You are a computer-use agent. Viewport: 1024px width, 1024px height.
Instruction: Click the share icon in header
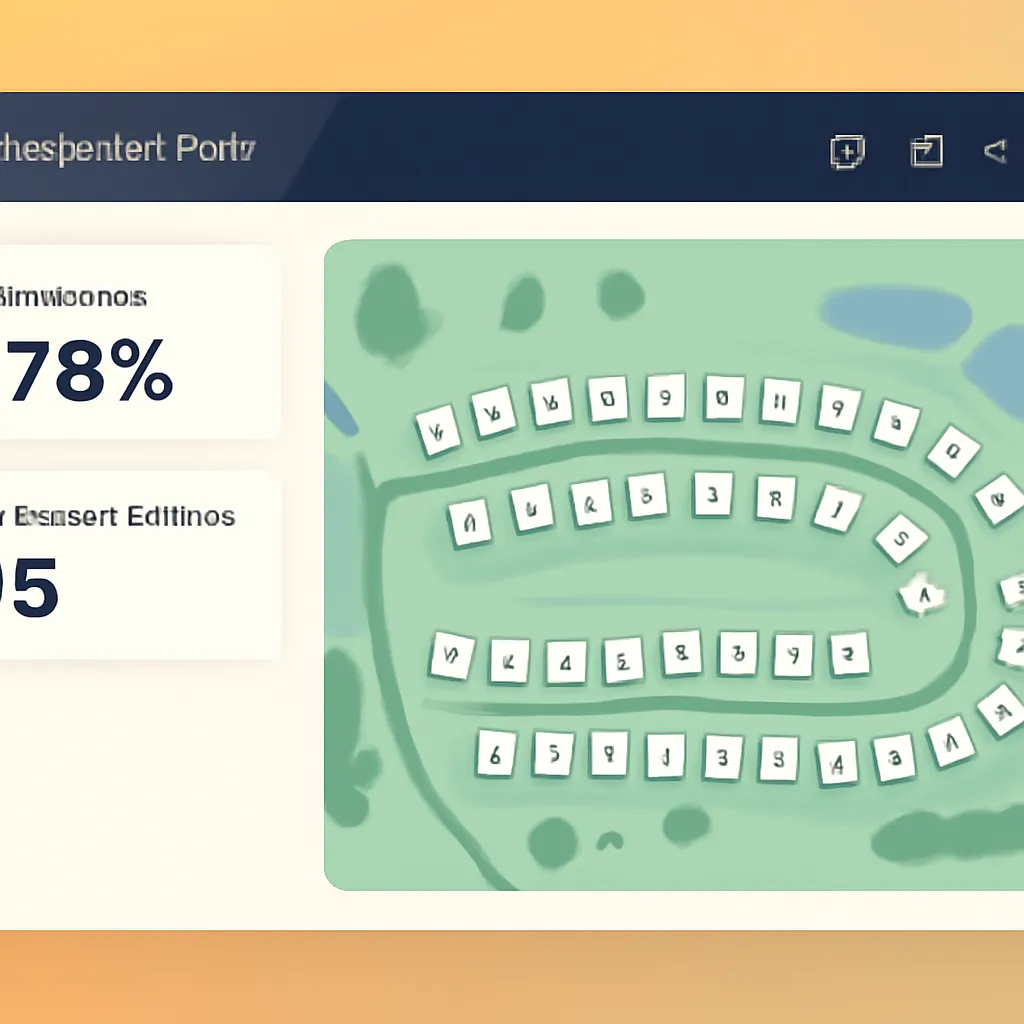pyautogui.click(x=995, y=151)
